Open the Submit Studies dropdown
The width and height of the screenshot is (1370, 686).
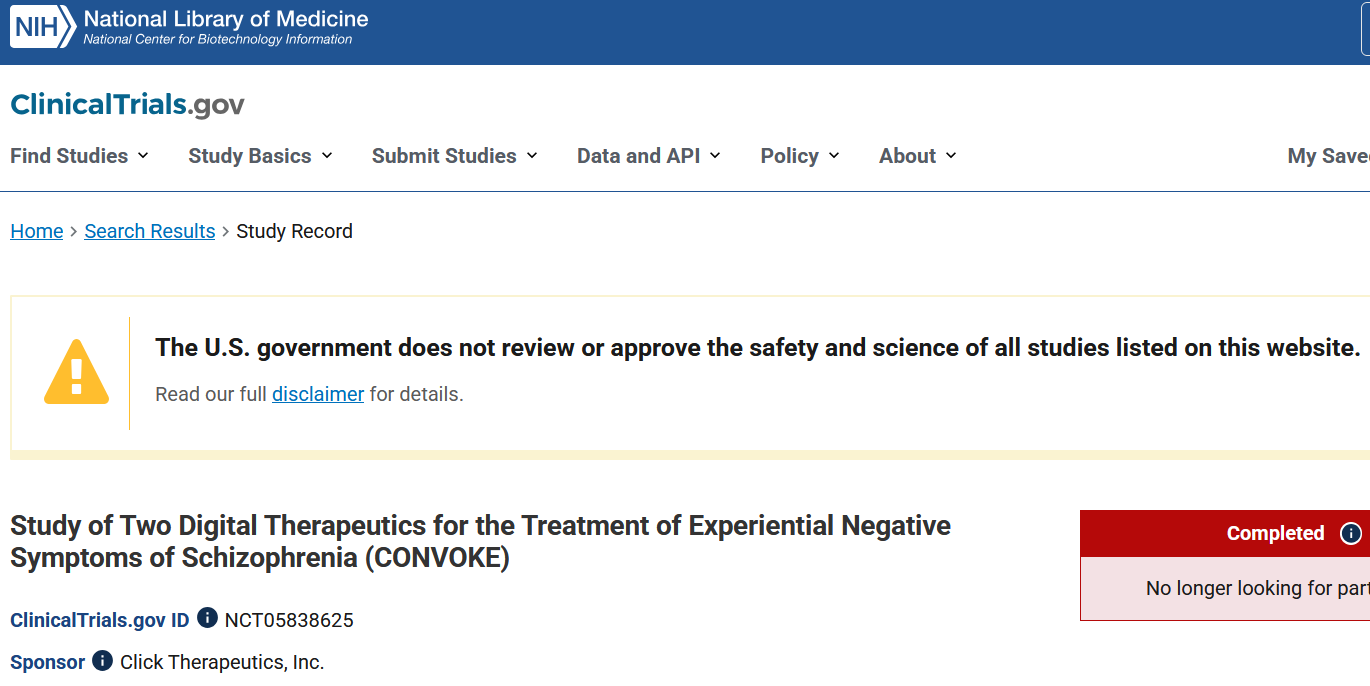click(455, 156)
